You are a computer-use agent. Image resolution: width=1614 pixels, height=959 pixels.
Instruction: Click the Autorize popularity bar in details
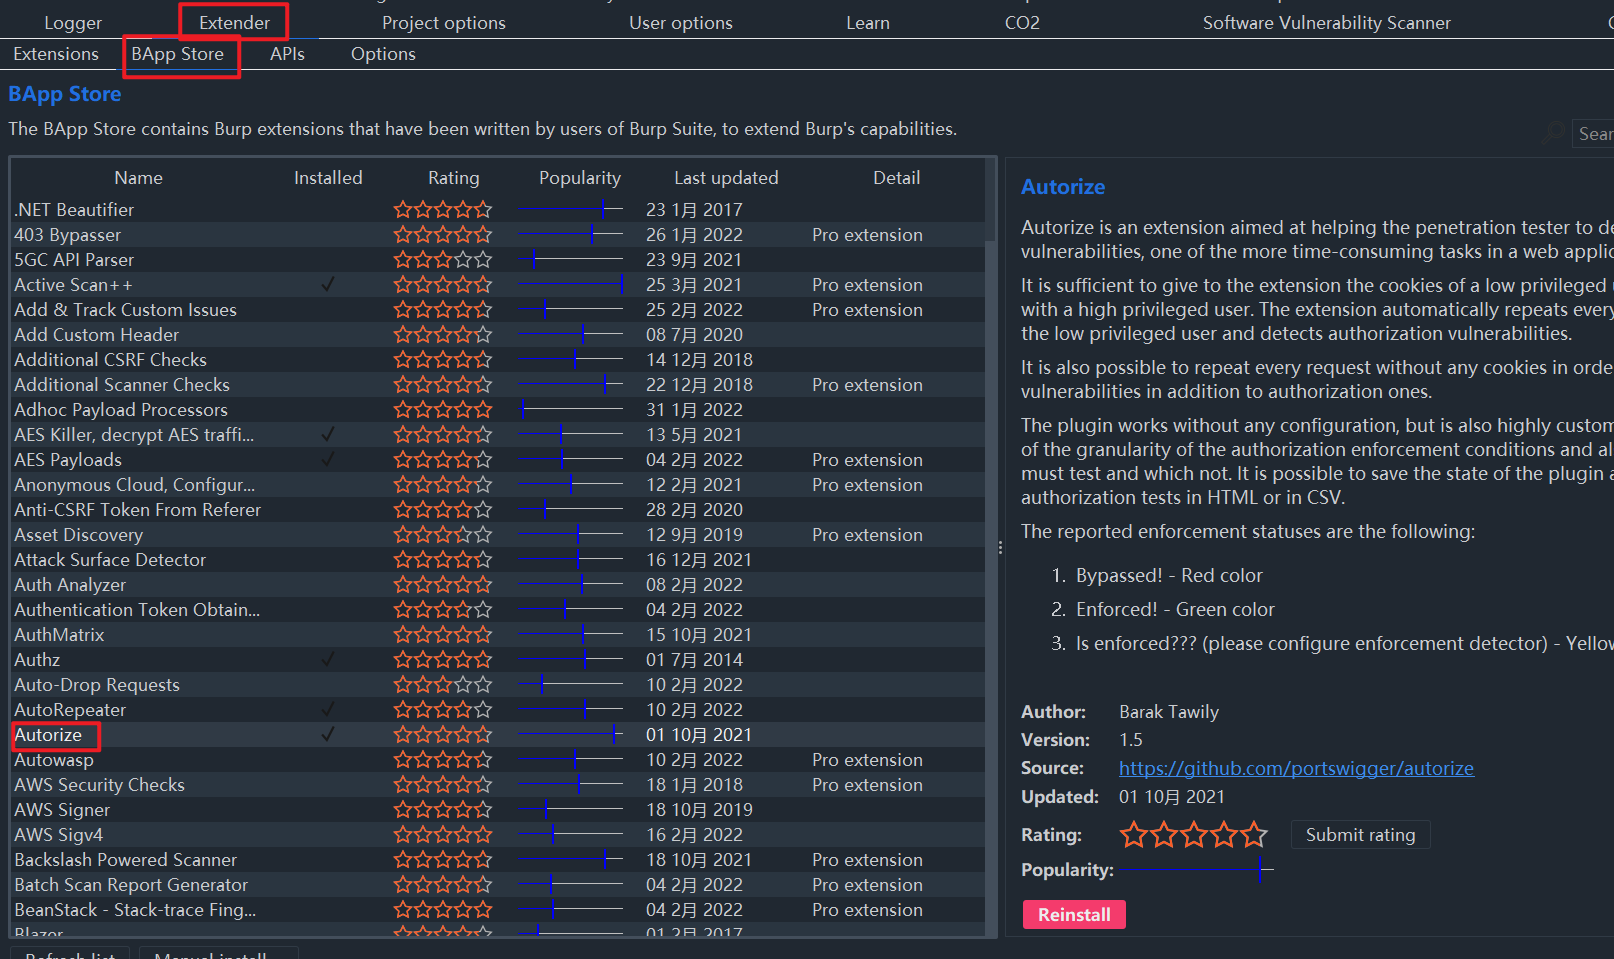coord(1197,870)
